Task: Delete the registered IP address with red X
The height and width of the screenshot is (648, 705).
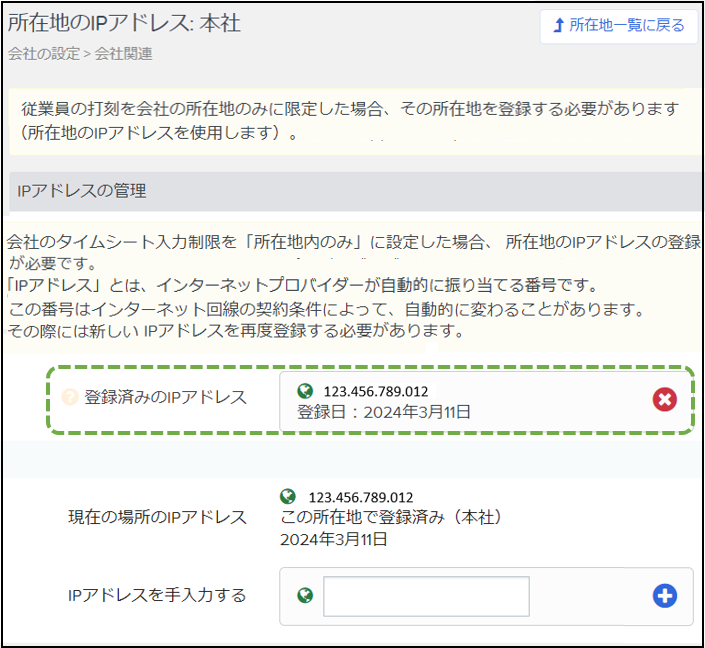Action: pos(665,399)
